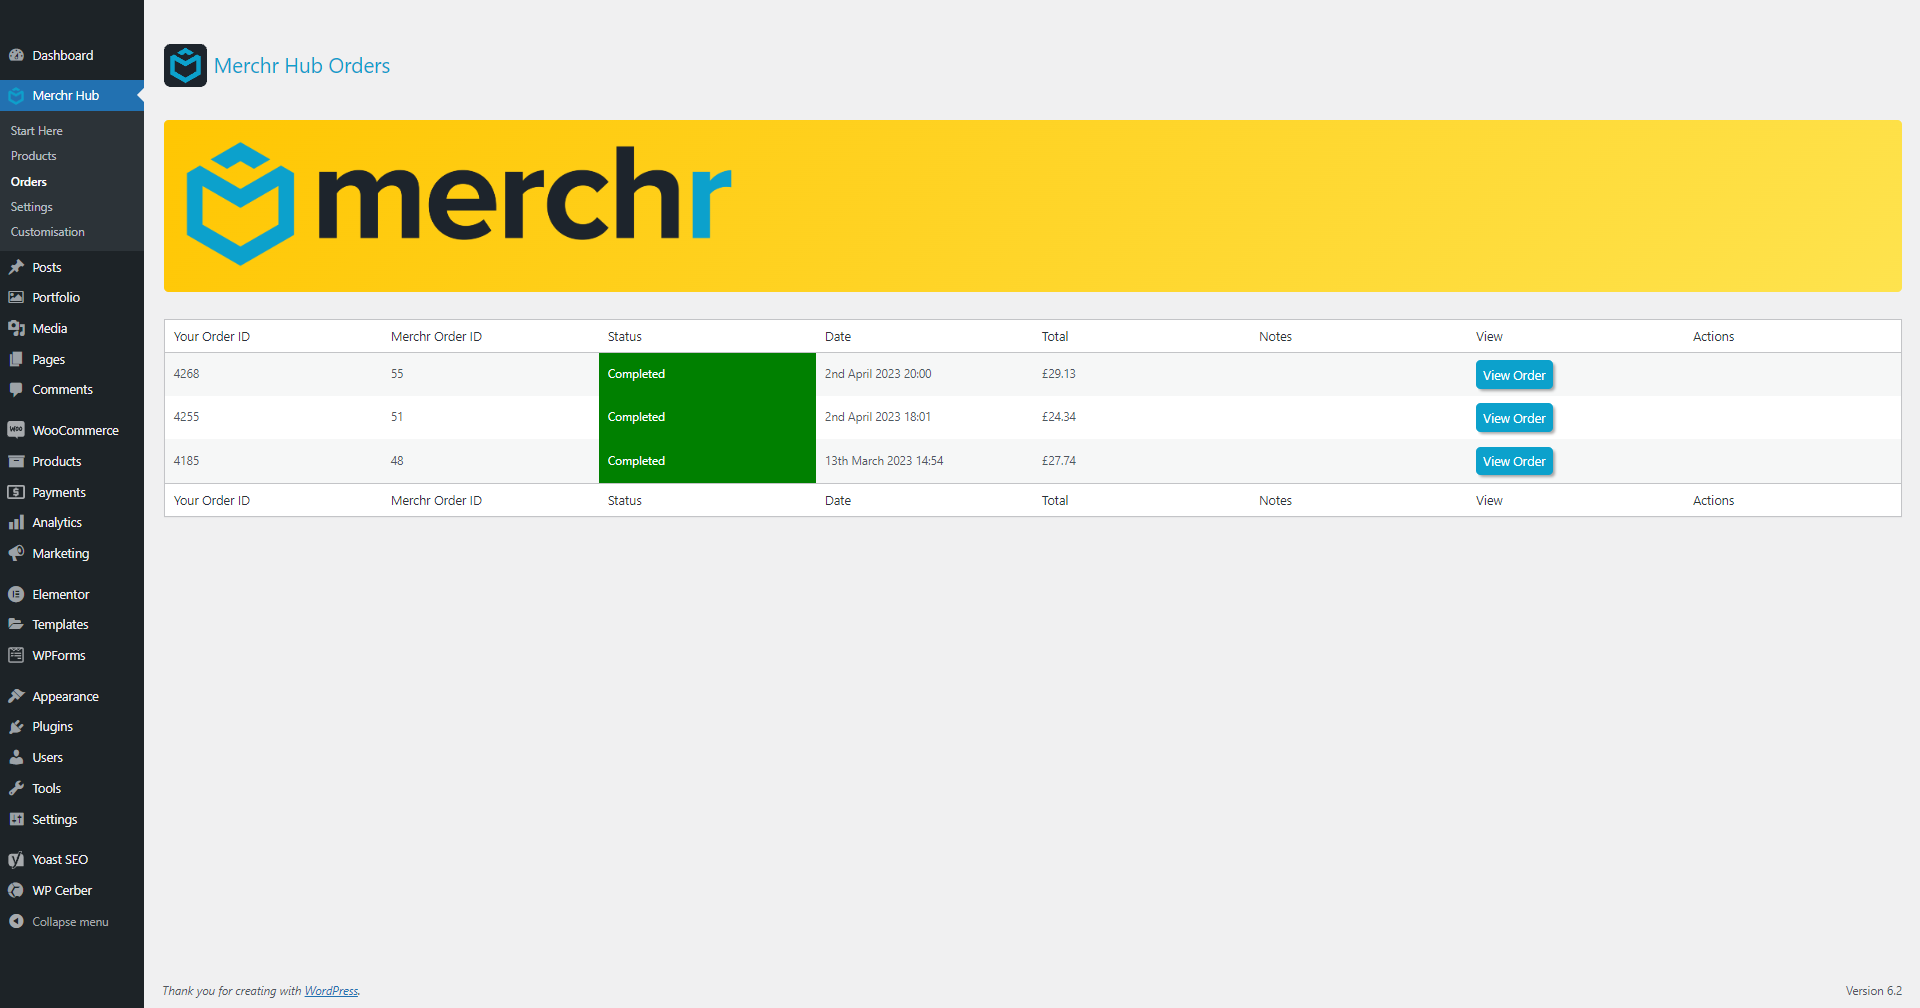Click the WooCommerce logo icon
The width and height of the screenshot is (1920, 1008).
click(x=16, y=430)
